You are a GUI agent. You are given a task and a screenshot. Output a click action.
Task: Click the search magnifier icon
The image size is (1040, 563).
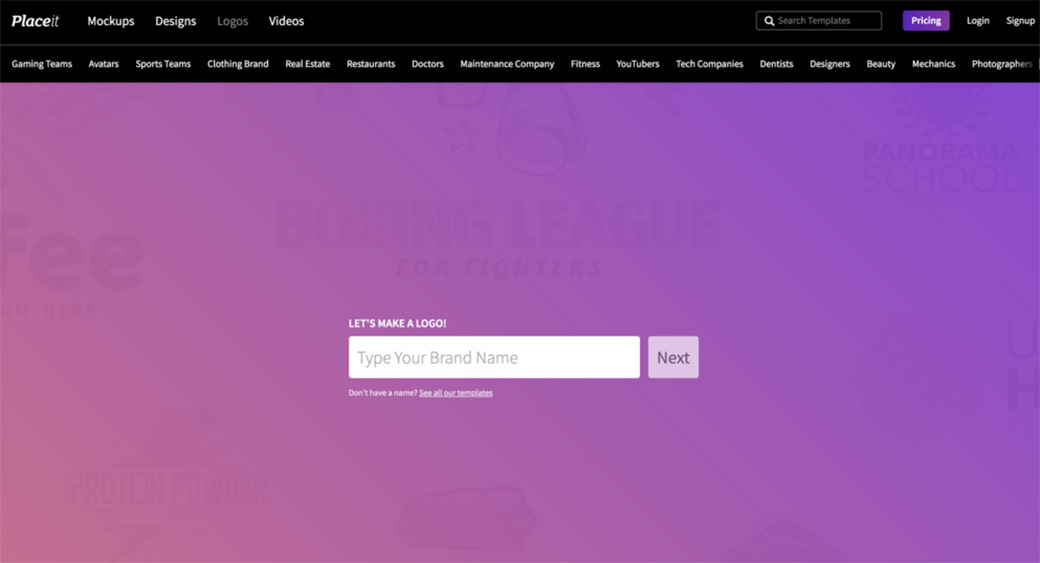point(769,21)
